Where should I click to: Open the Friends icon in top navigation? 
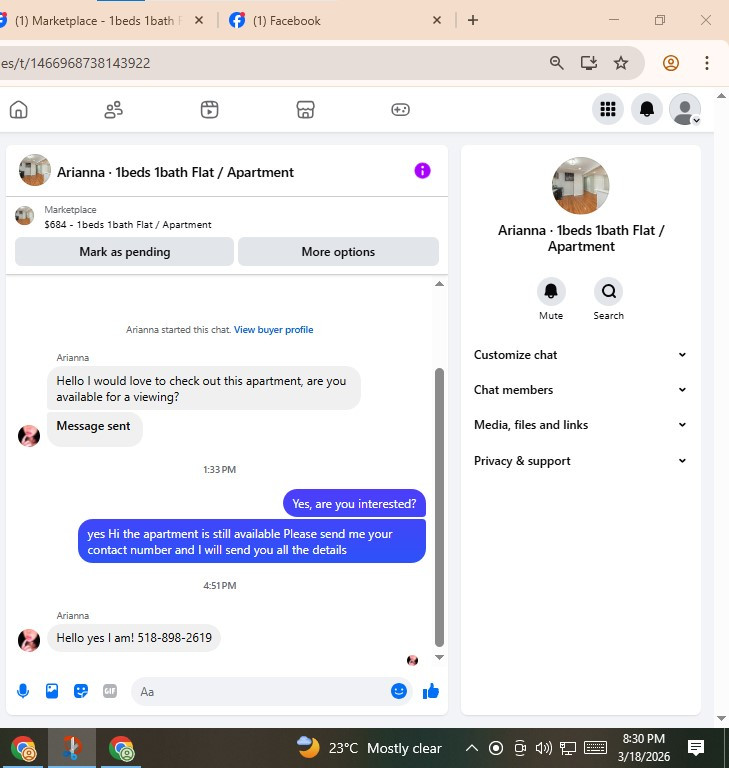click(114, 109)
